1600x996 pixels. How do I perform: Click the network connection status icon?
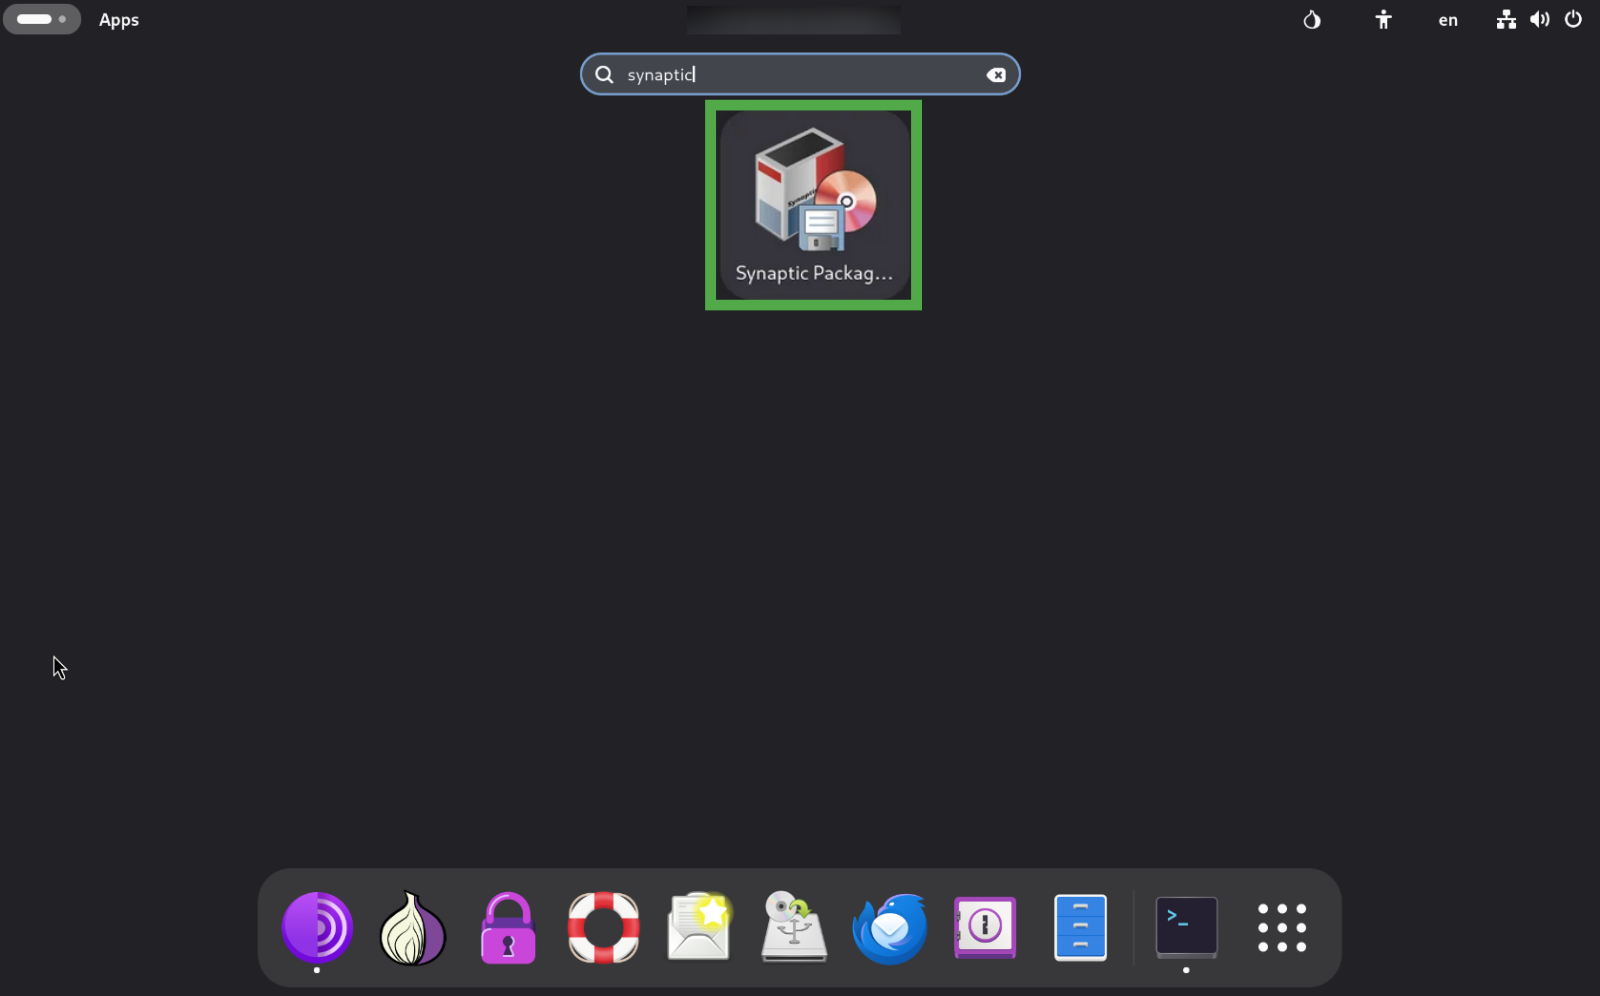1506,20
